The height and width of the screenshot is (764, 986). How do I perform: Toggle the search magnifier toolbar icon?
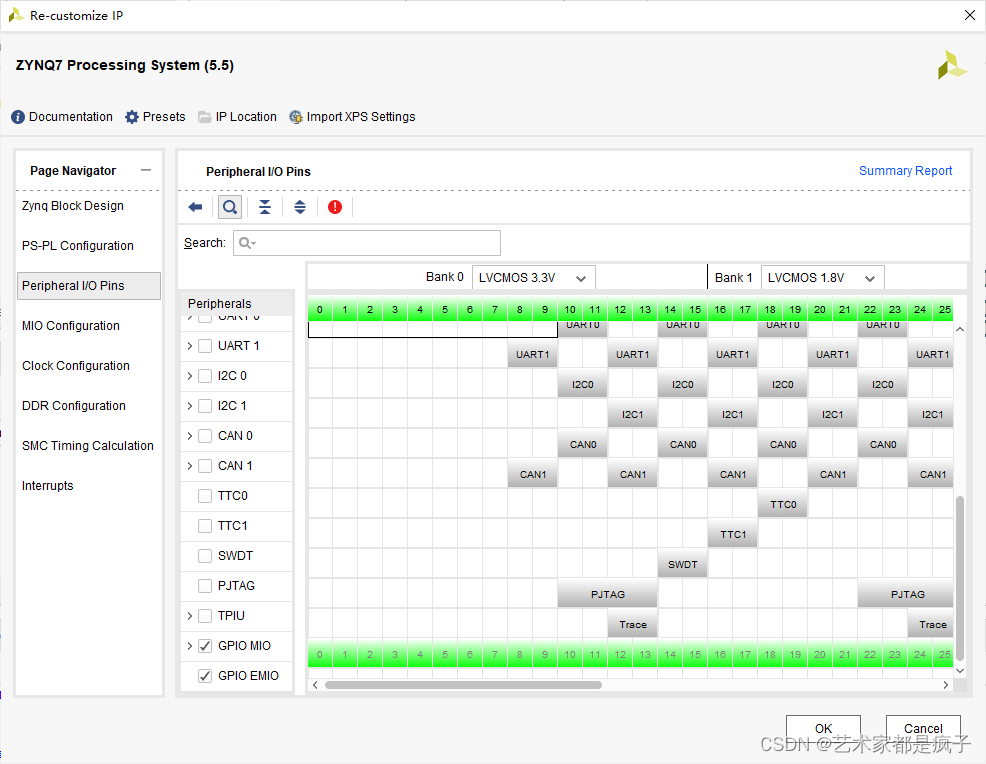pos(230,207)
